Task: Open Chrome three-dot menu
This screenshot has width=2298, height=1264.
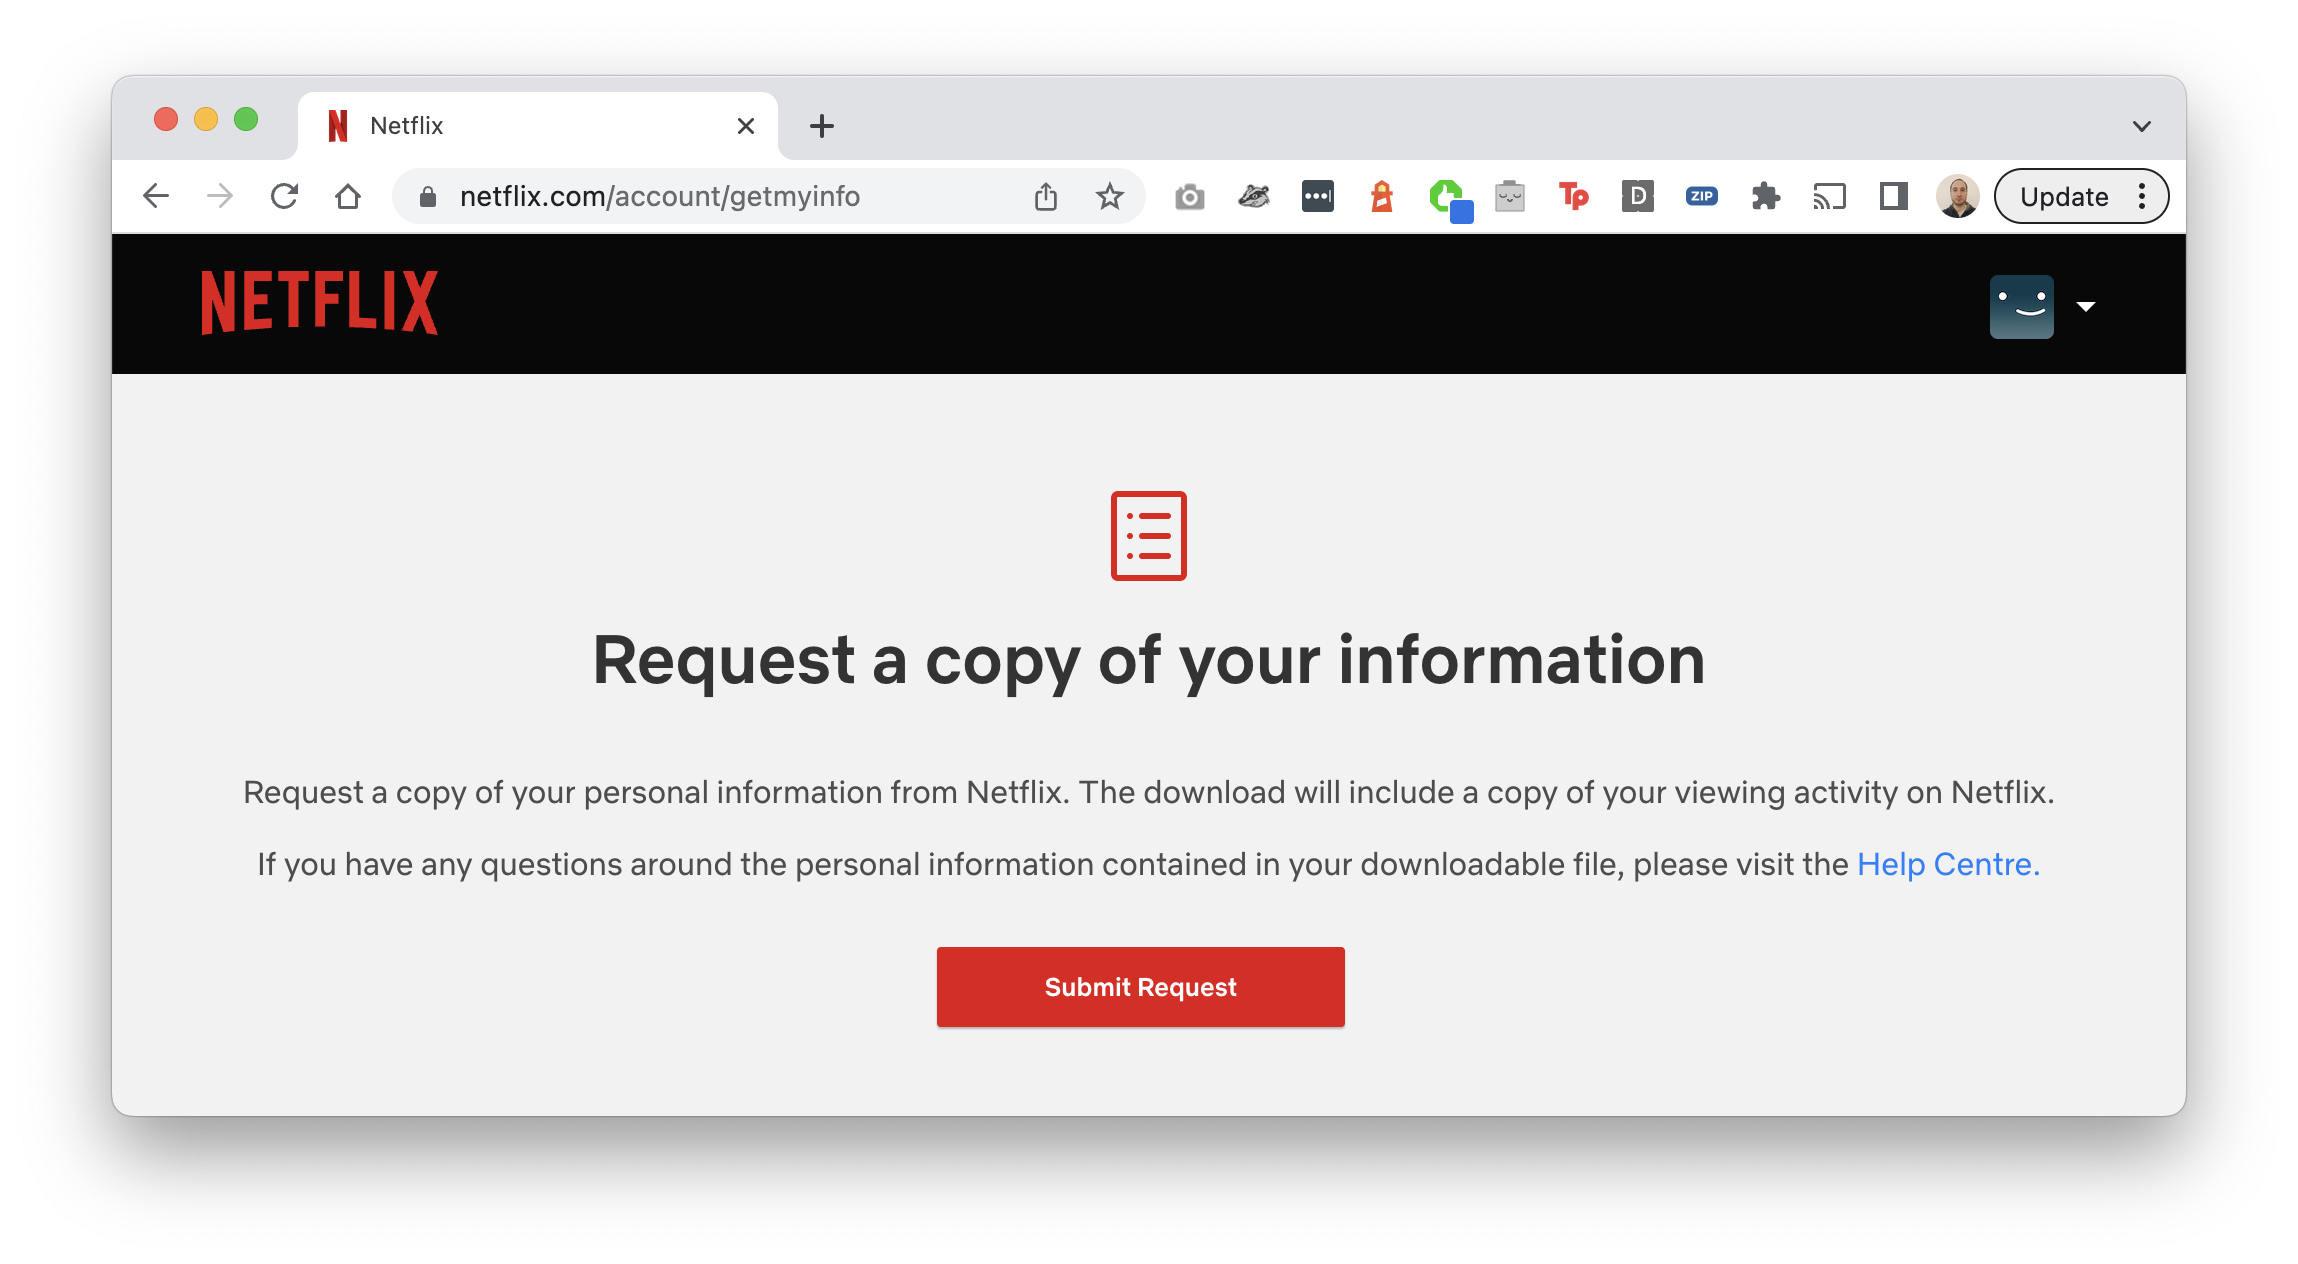Action: [x=2142, y=196]
